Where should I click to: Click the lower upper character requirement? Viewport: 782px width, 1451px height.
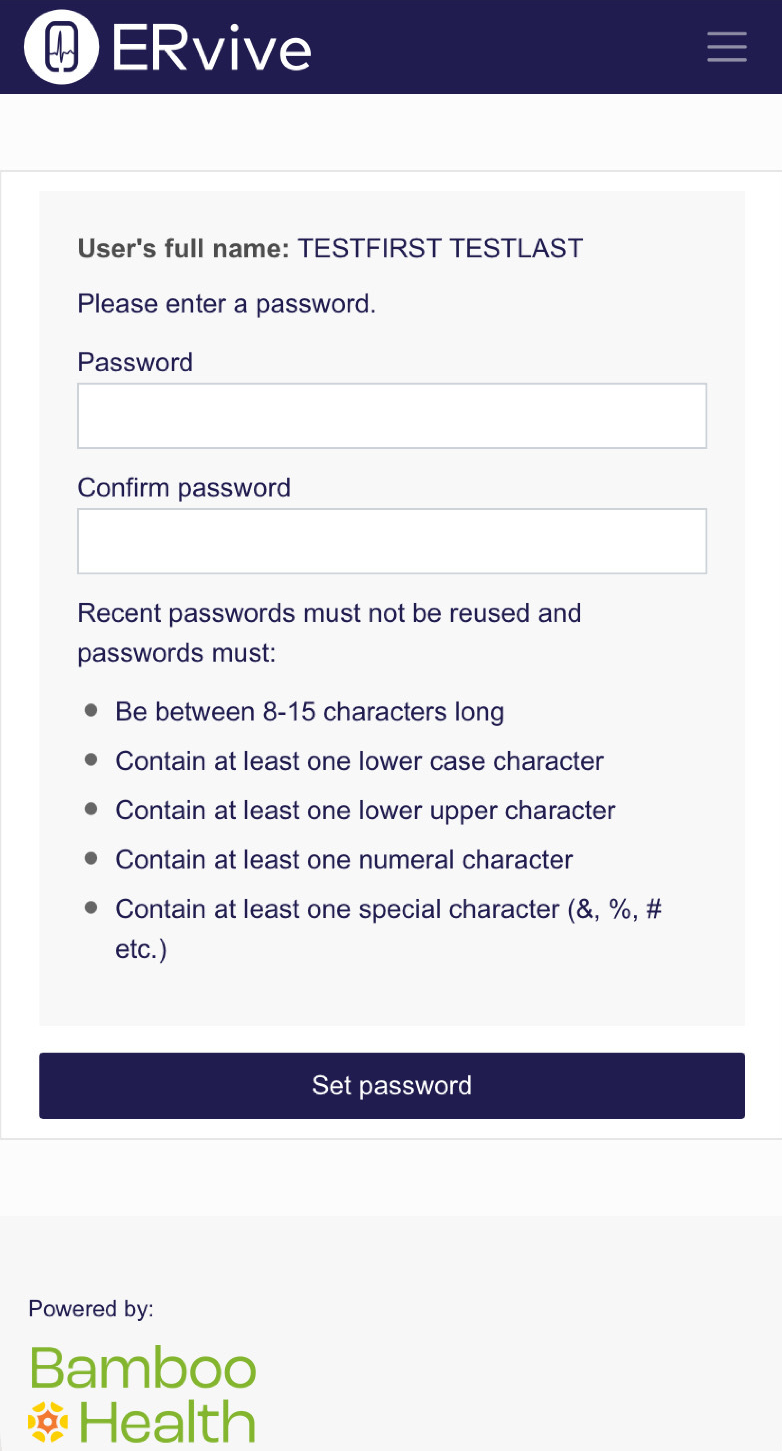pos(366,810)
